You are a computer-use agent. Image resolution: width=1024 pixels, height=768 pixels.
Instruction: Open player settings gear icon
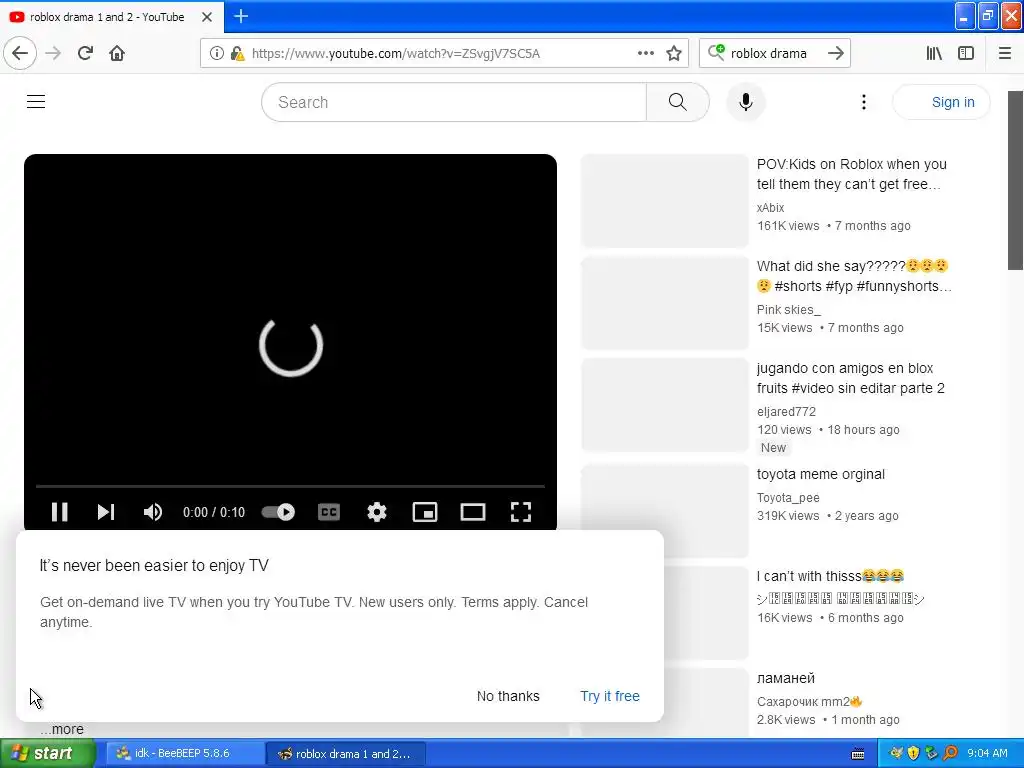377,512
